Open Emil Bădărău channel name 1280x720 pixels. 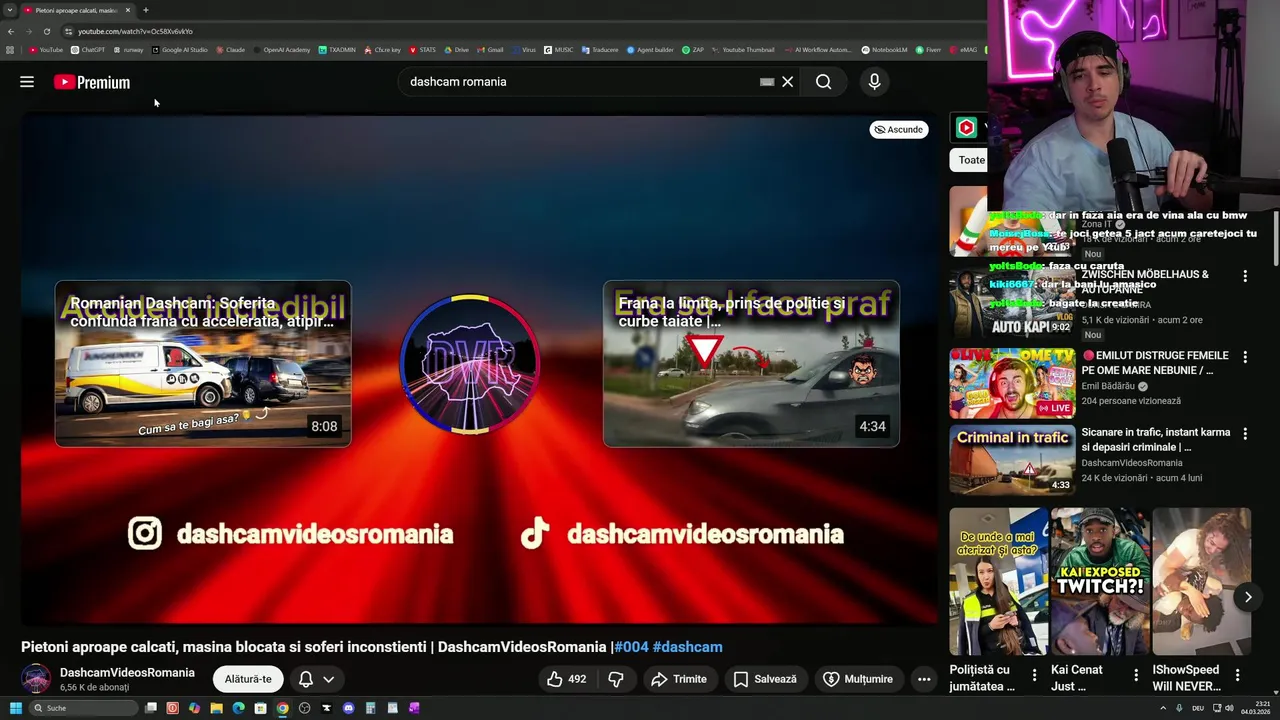(x=1108, y=386)
